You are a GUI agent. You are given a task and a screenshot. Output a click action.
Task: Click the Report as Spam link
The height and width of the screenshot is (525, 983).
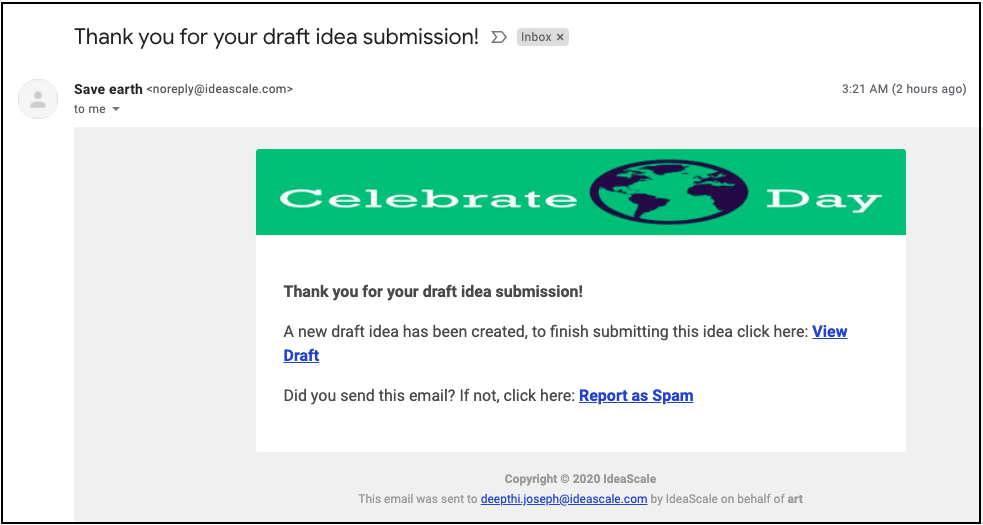tap(636, 396)
